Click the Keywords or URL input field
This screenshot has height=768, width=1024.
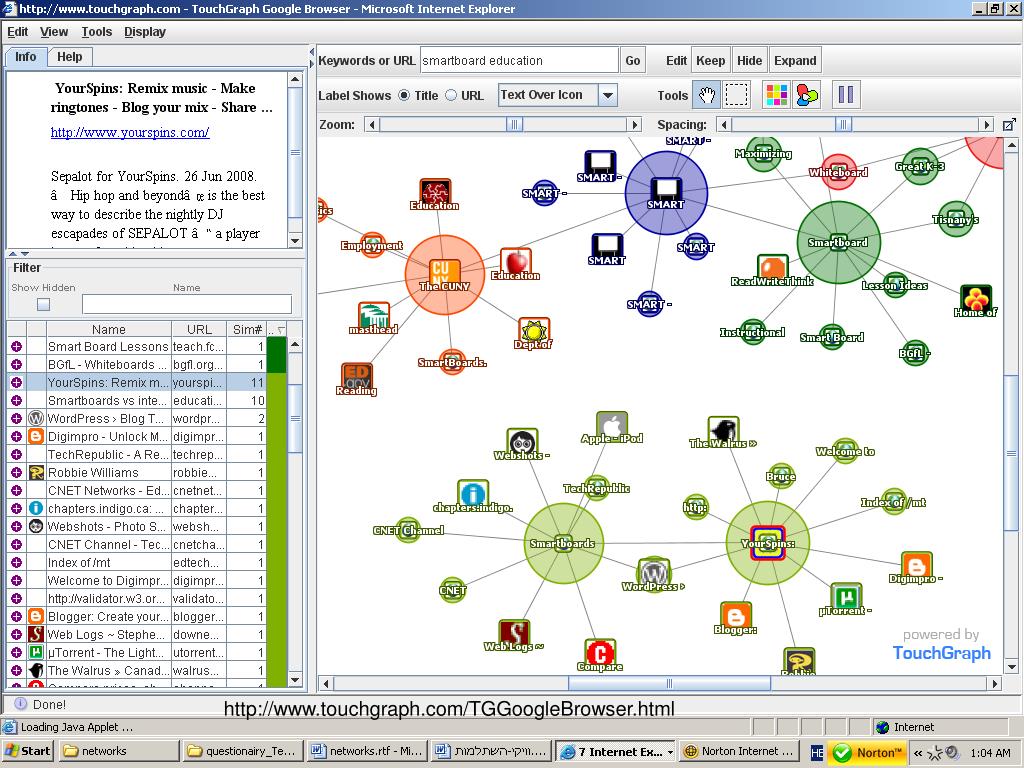519,61
